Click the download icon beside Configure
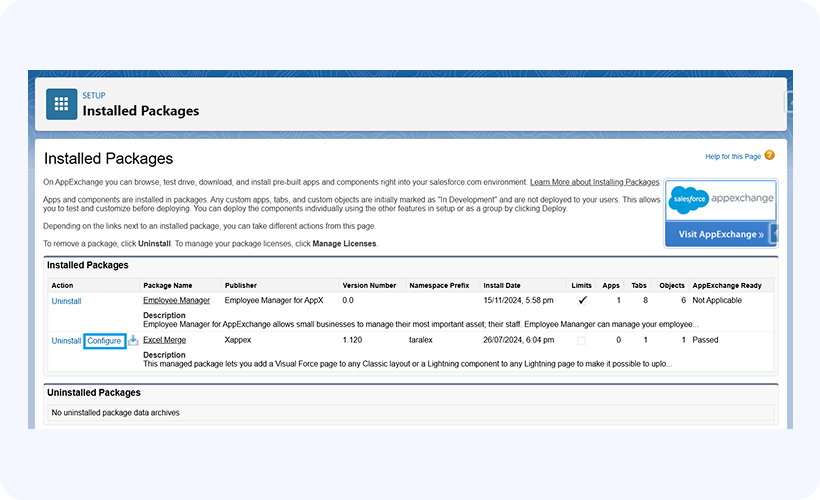820x500 pixels. tap(133, 341)
